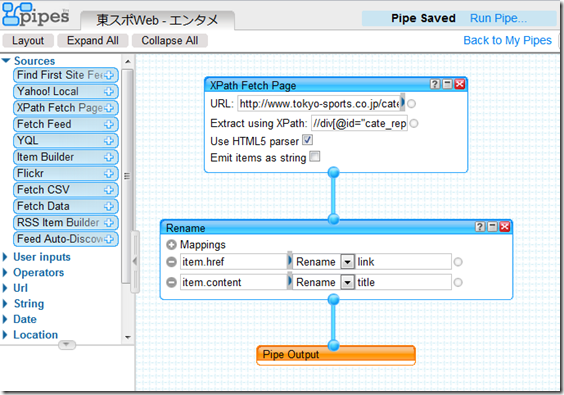This screenshot has width=564, height=395.
Task: Click the link rename value field
Action: click(x=403, y=262)
